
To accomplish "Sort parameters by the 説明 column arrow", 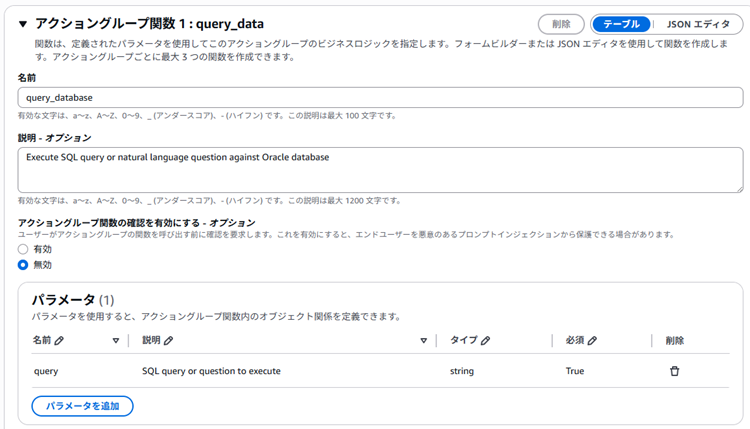I will (423, 341).
